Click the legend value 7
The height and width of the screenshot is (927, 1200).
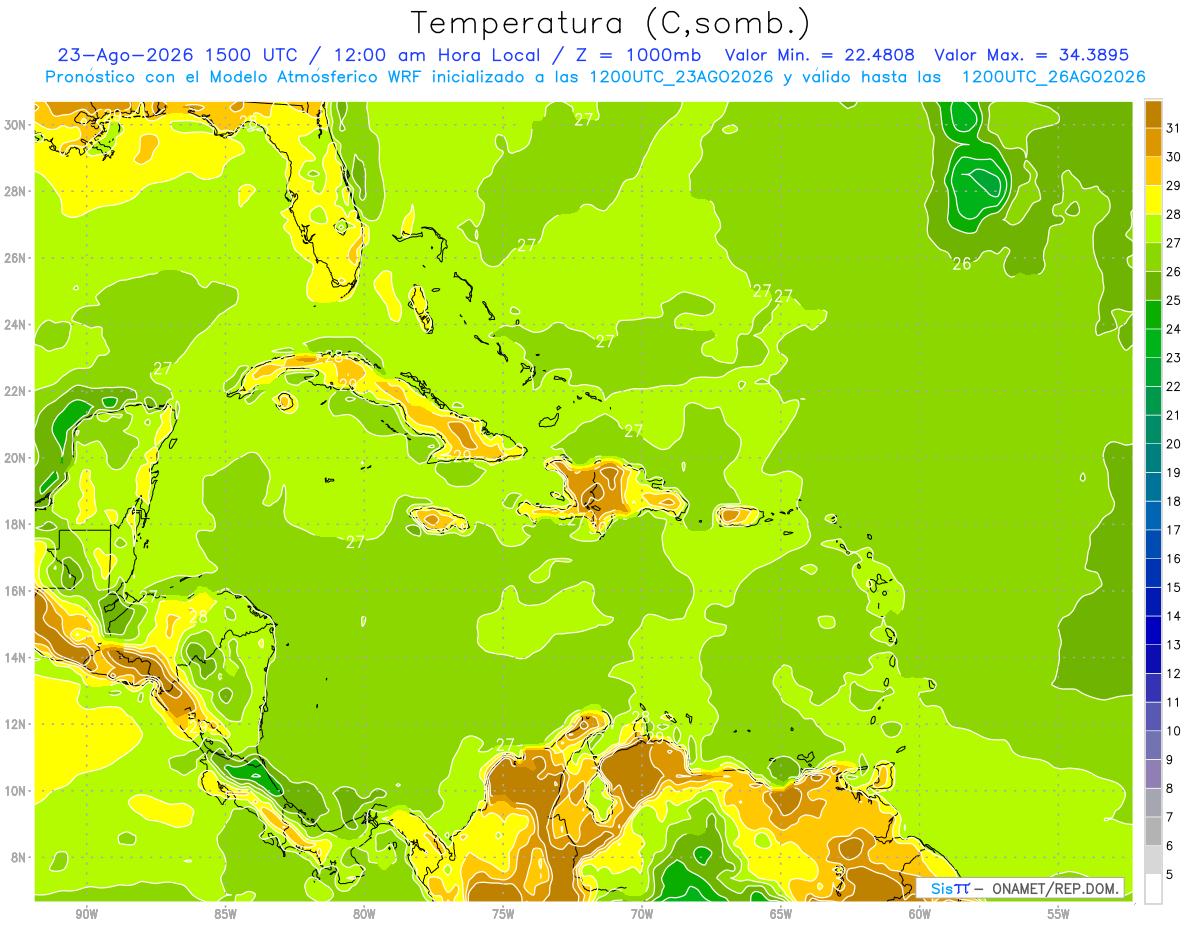[1170, 817]
